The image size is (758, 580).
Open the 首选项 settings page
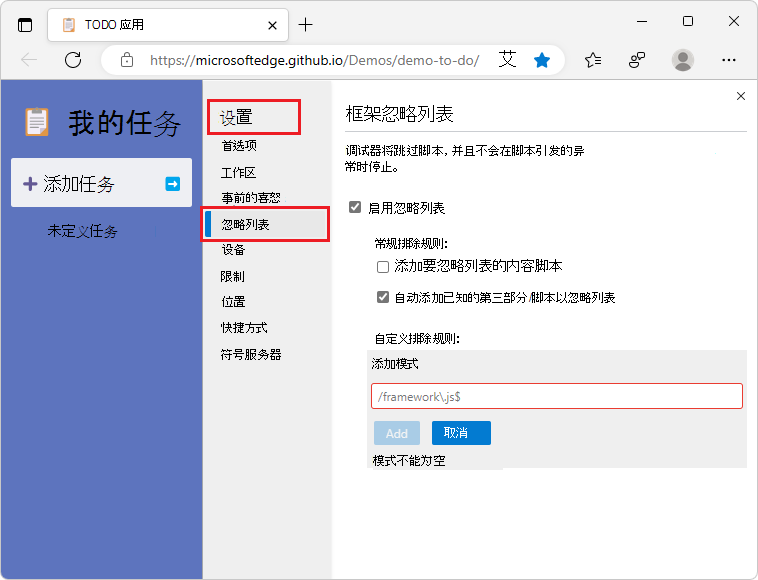point(239,145)
